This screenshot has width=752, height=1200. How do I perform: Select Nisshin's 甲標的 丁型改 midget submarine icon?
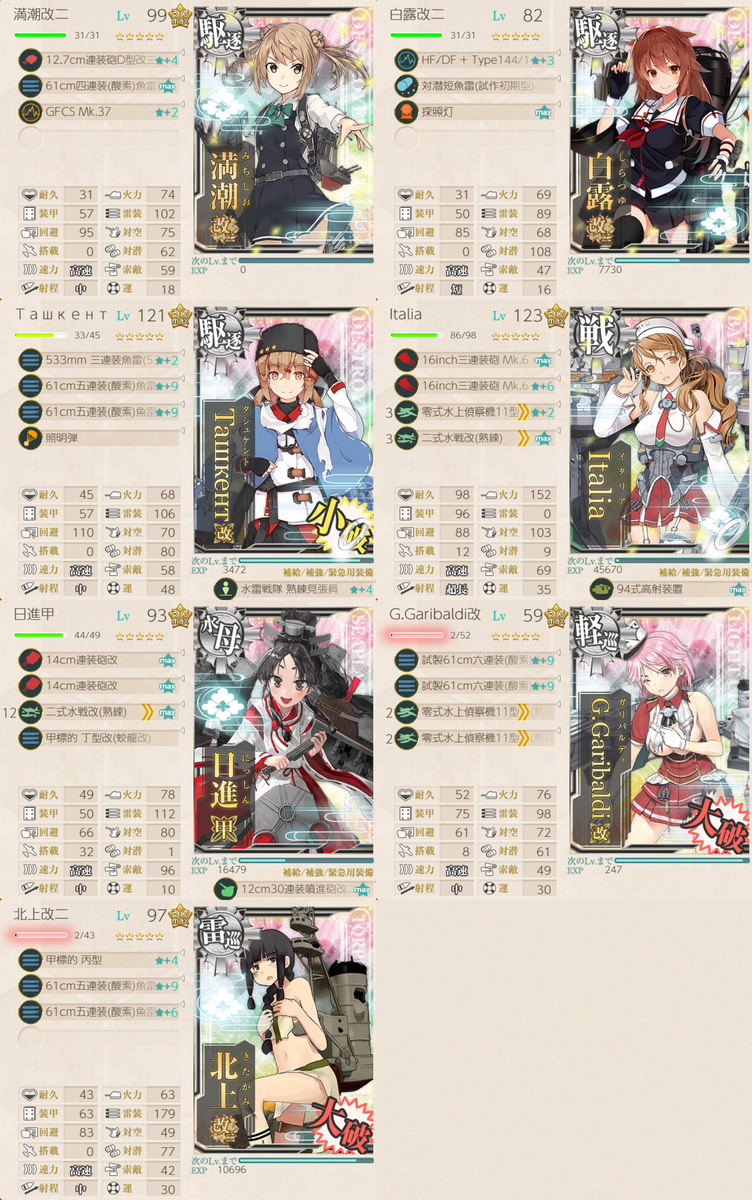(x=30, y=738)
